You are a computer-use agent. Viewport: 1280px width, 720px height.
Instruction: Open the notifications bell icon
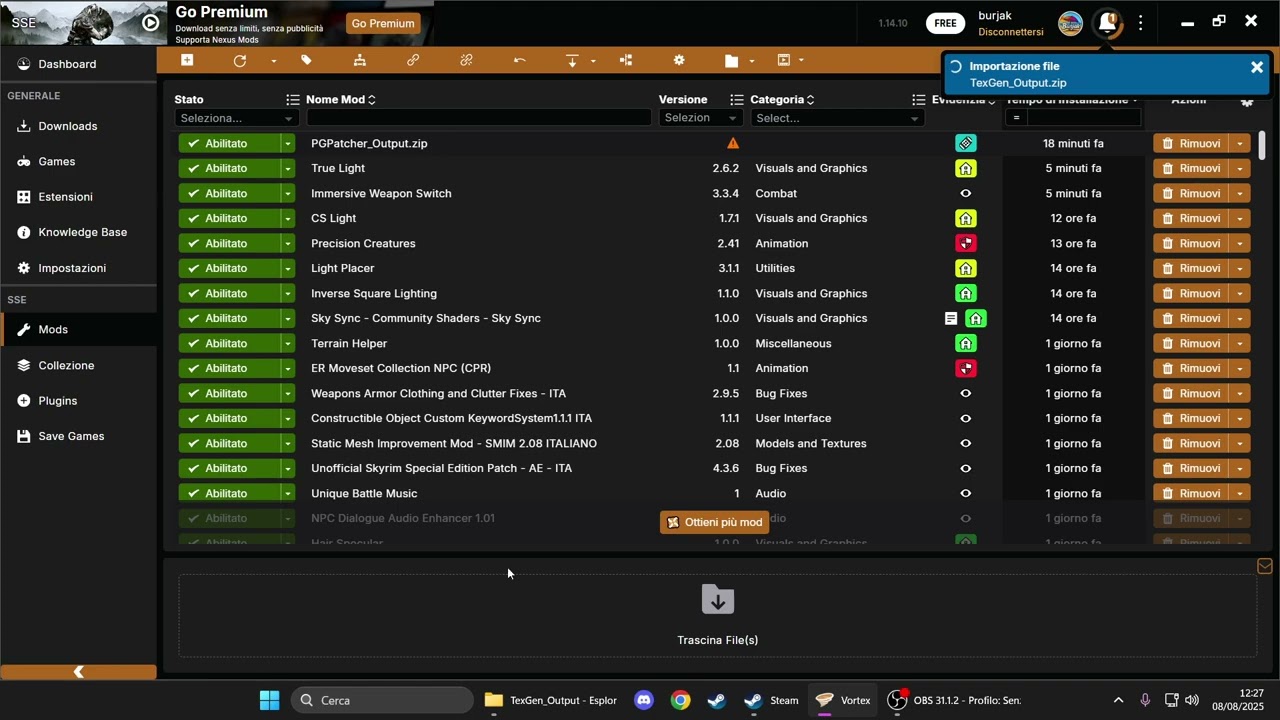pos(1107,23)
